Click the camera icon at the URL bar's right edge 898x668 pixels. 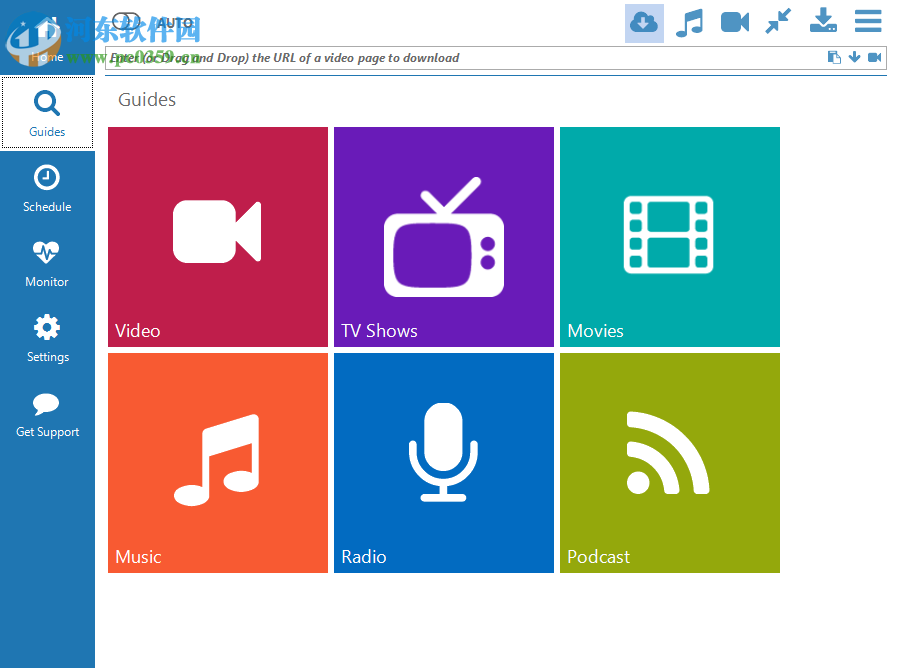click(874, 57)
